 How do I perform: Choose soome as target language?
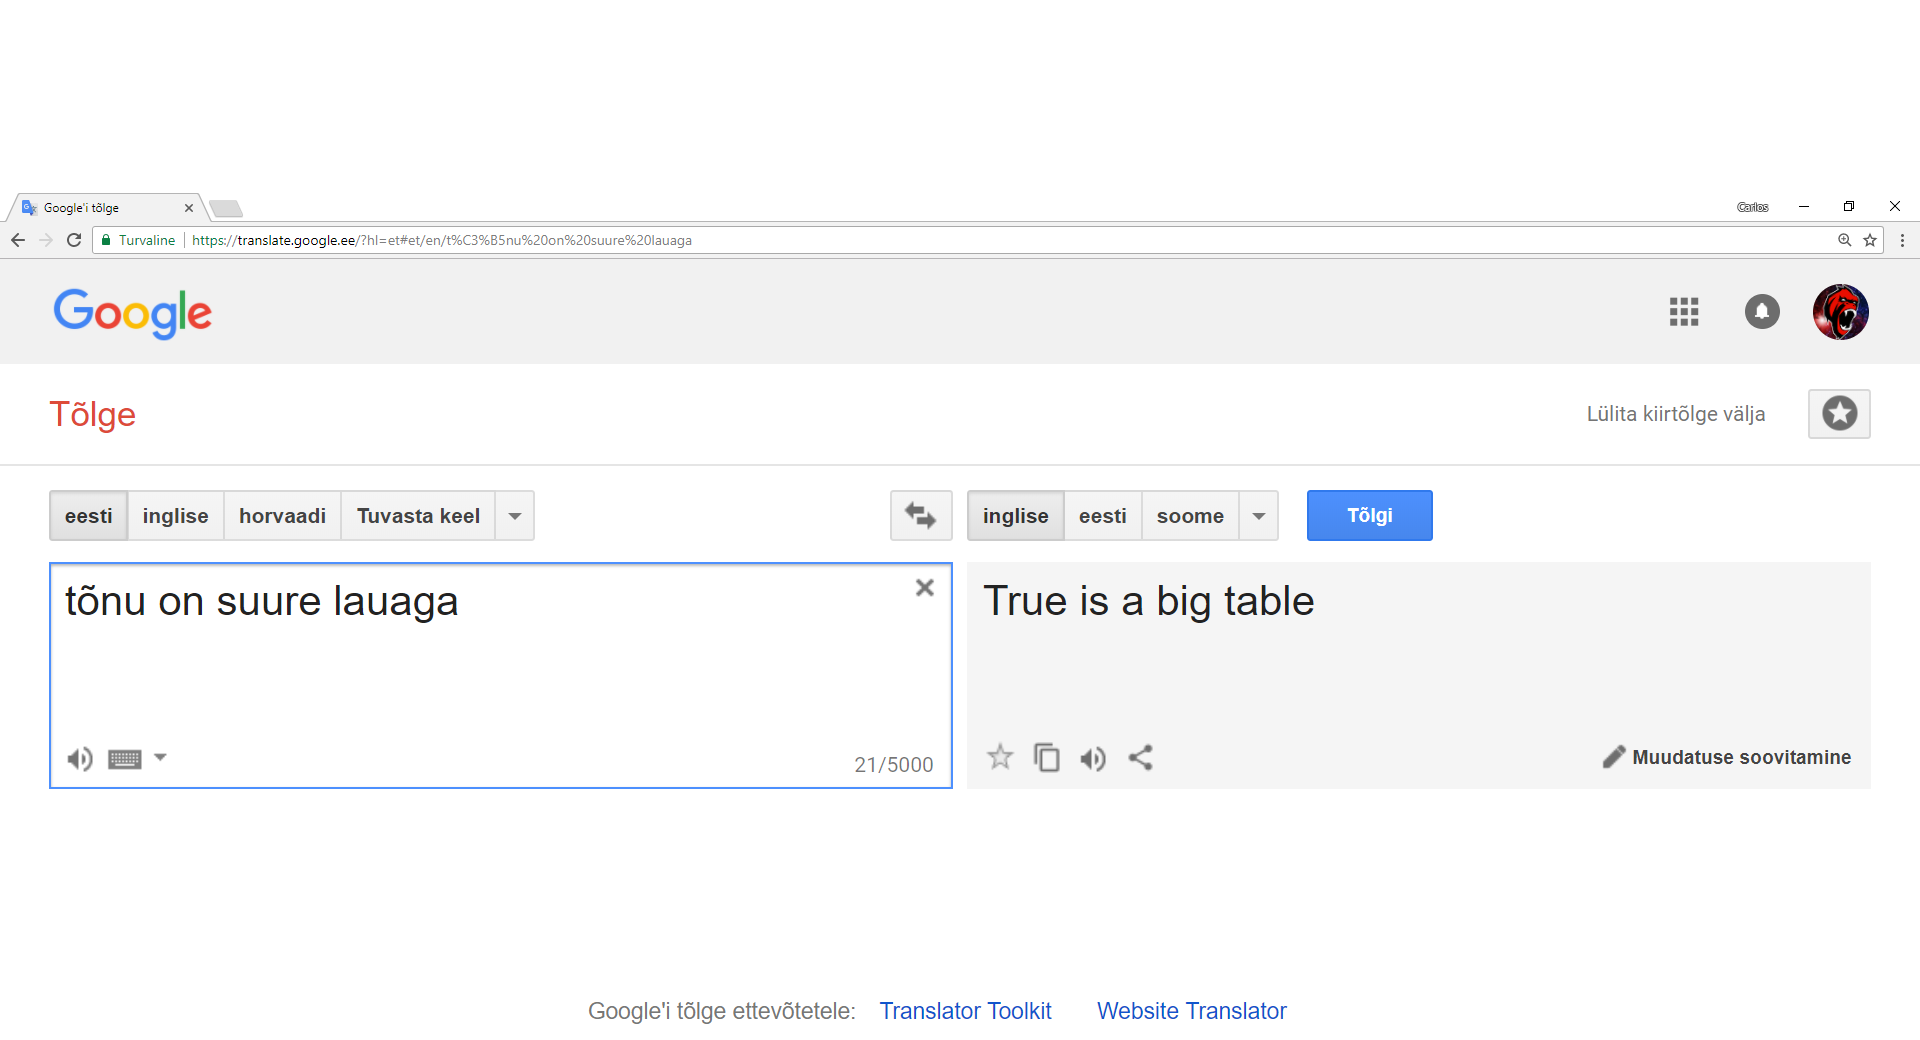pyautogui.click(x=1190, y=516)
